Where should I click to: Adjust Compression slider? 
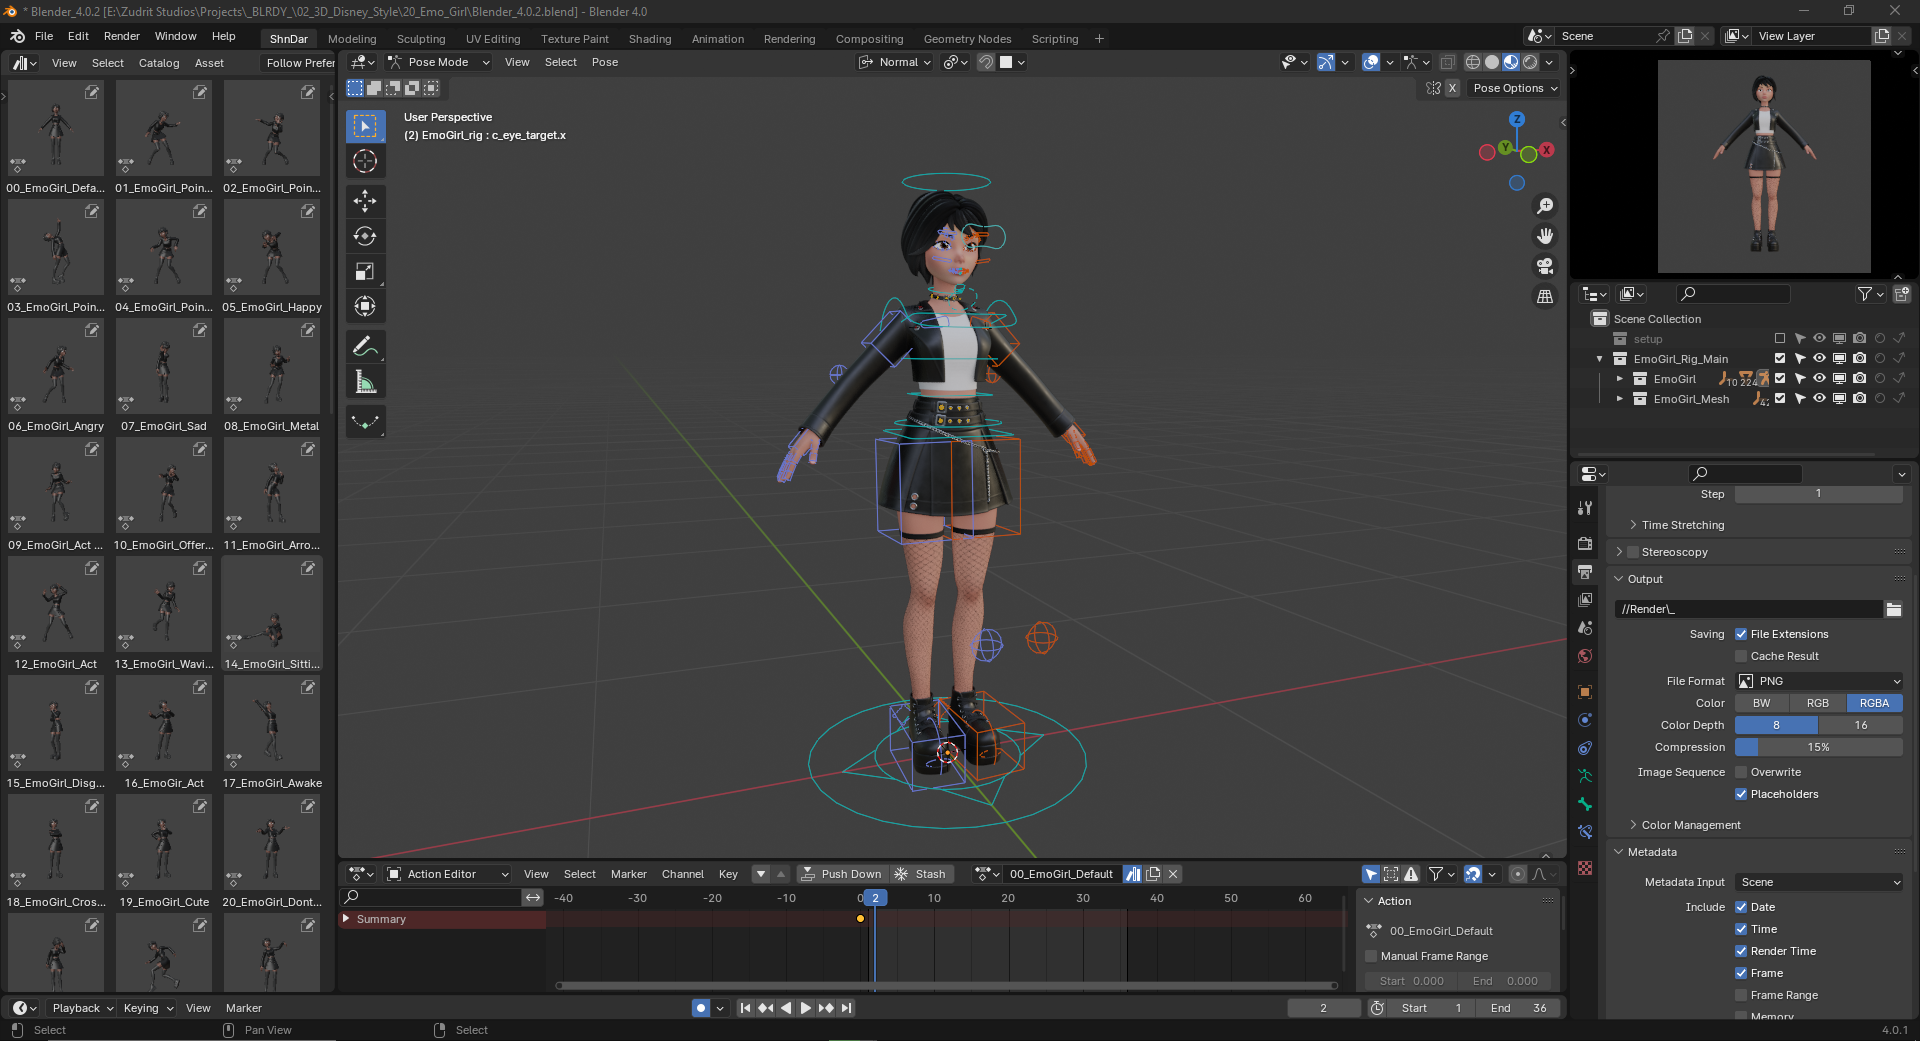click(1819, 747)
